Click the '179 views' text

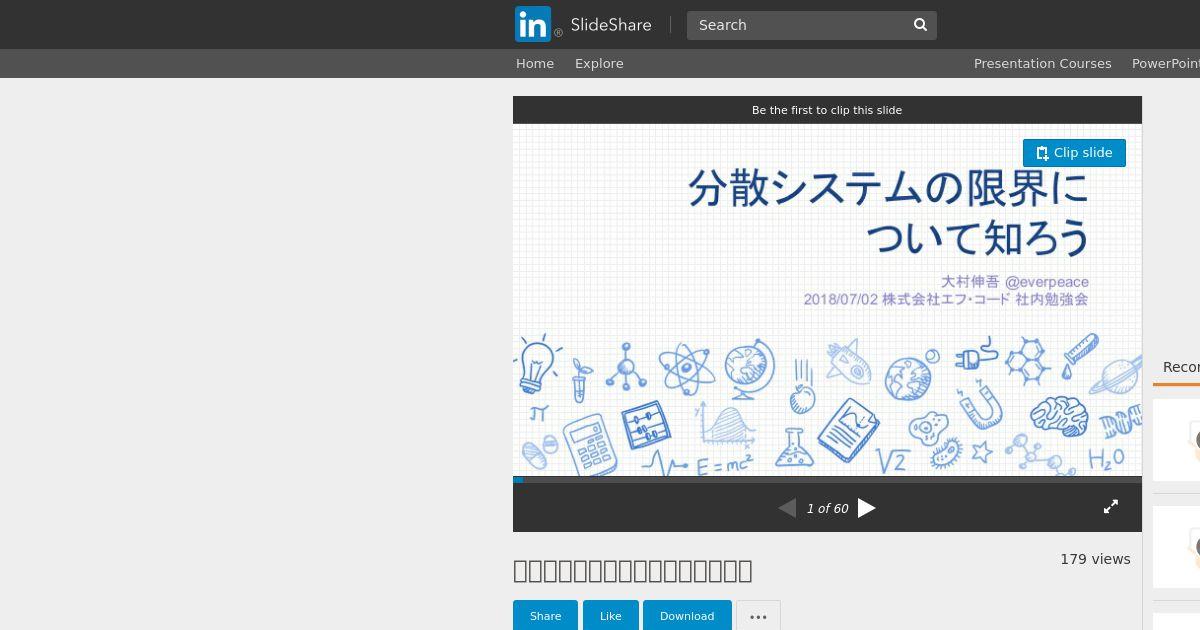coord(1095,559)
